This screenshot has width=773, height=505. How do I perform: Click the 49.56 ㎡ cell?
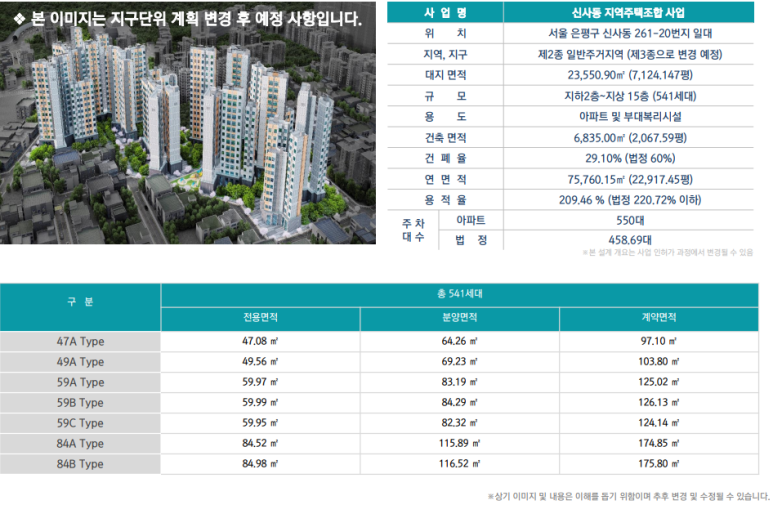point(260,361)
